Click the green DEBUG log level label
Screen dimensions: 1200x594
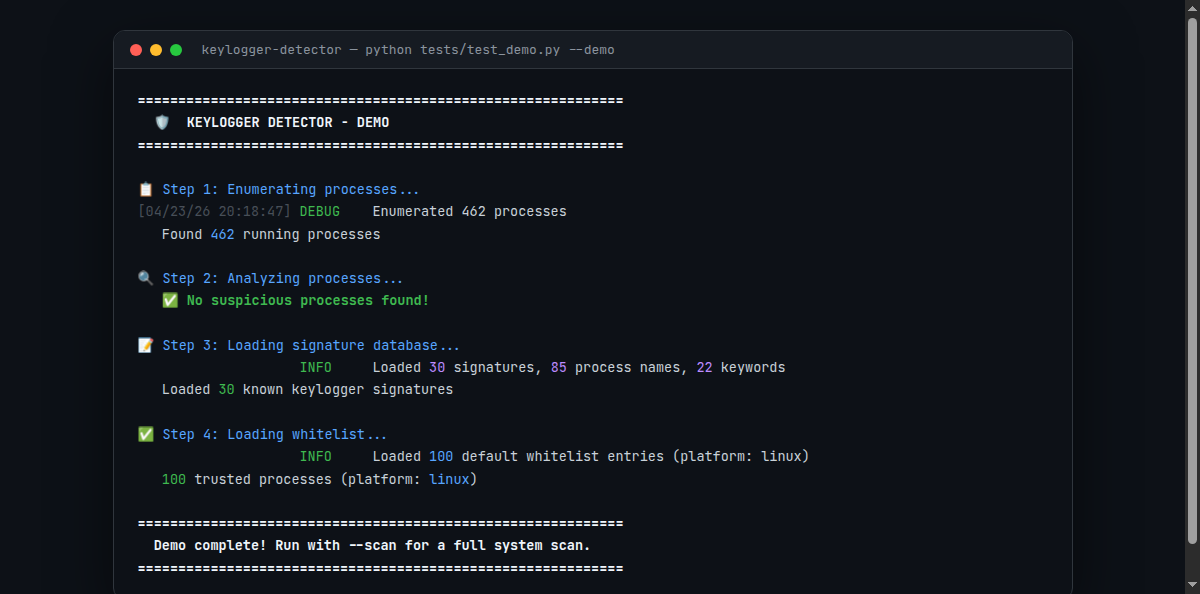coord(319,212)
